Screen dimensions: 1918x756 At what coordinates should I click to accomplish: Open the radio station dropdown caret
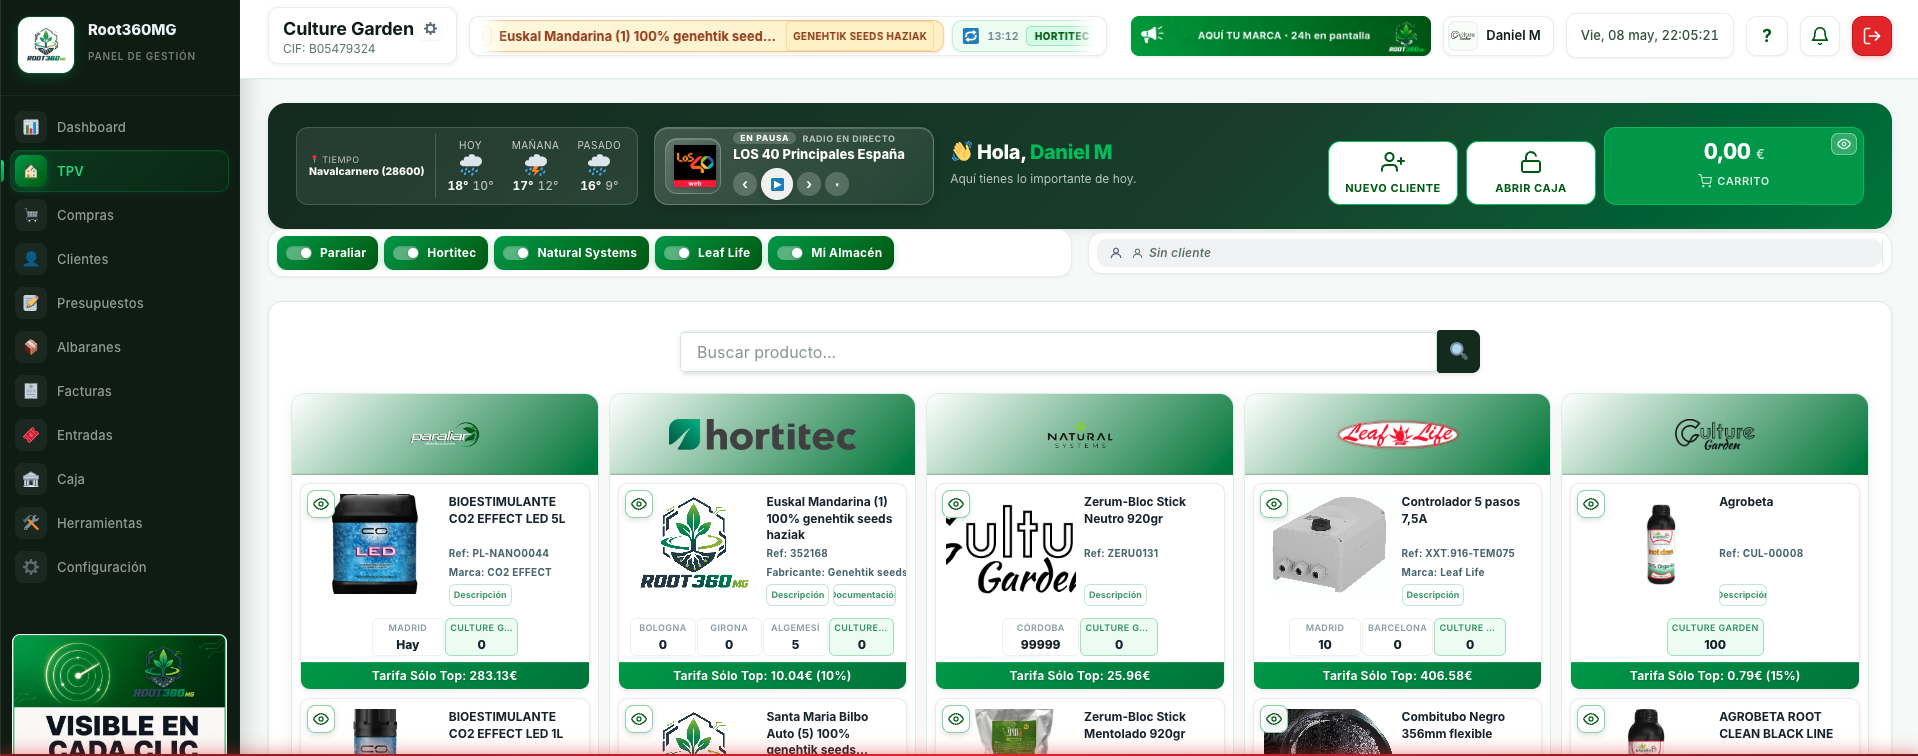(x=837, y=184)
